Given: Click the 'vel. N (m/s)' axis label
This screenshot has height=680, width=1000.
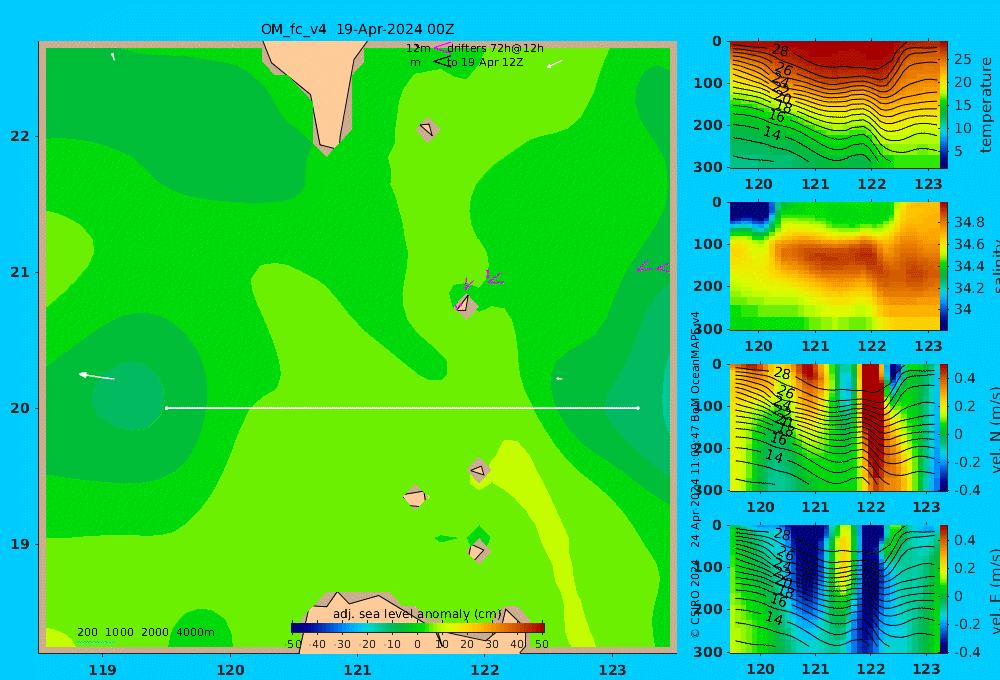Looking at the screenshot, I should point(994,429).
